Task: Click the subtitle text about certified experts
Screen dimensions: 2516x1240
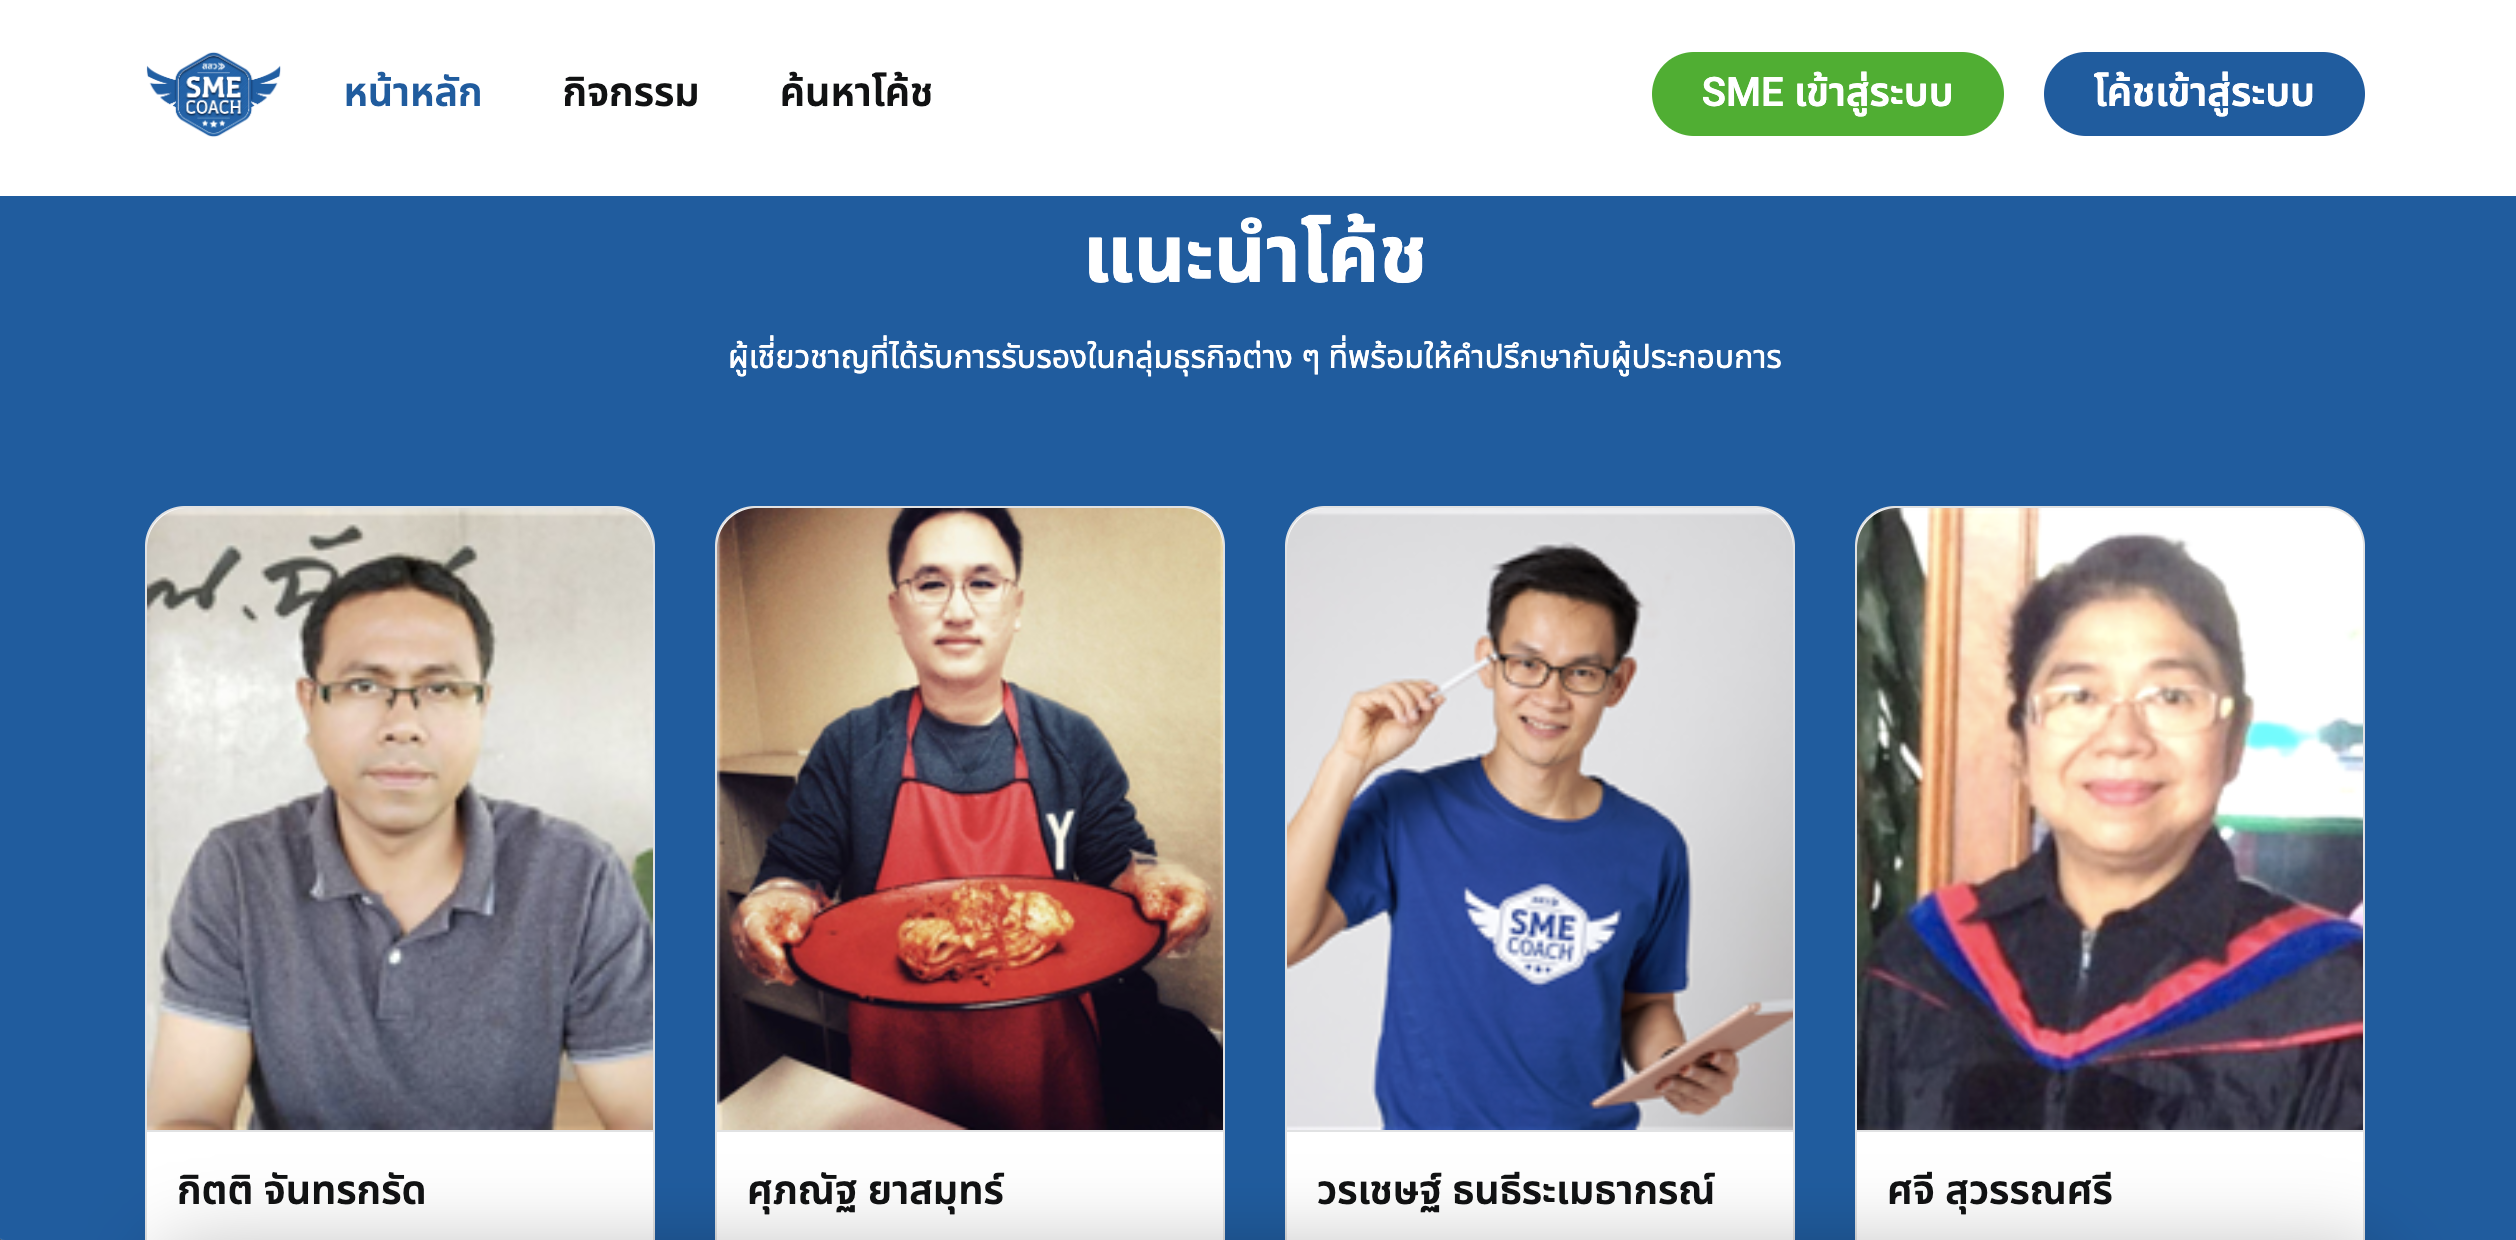Action: 1255,357
